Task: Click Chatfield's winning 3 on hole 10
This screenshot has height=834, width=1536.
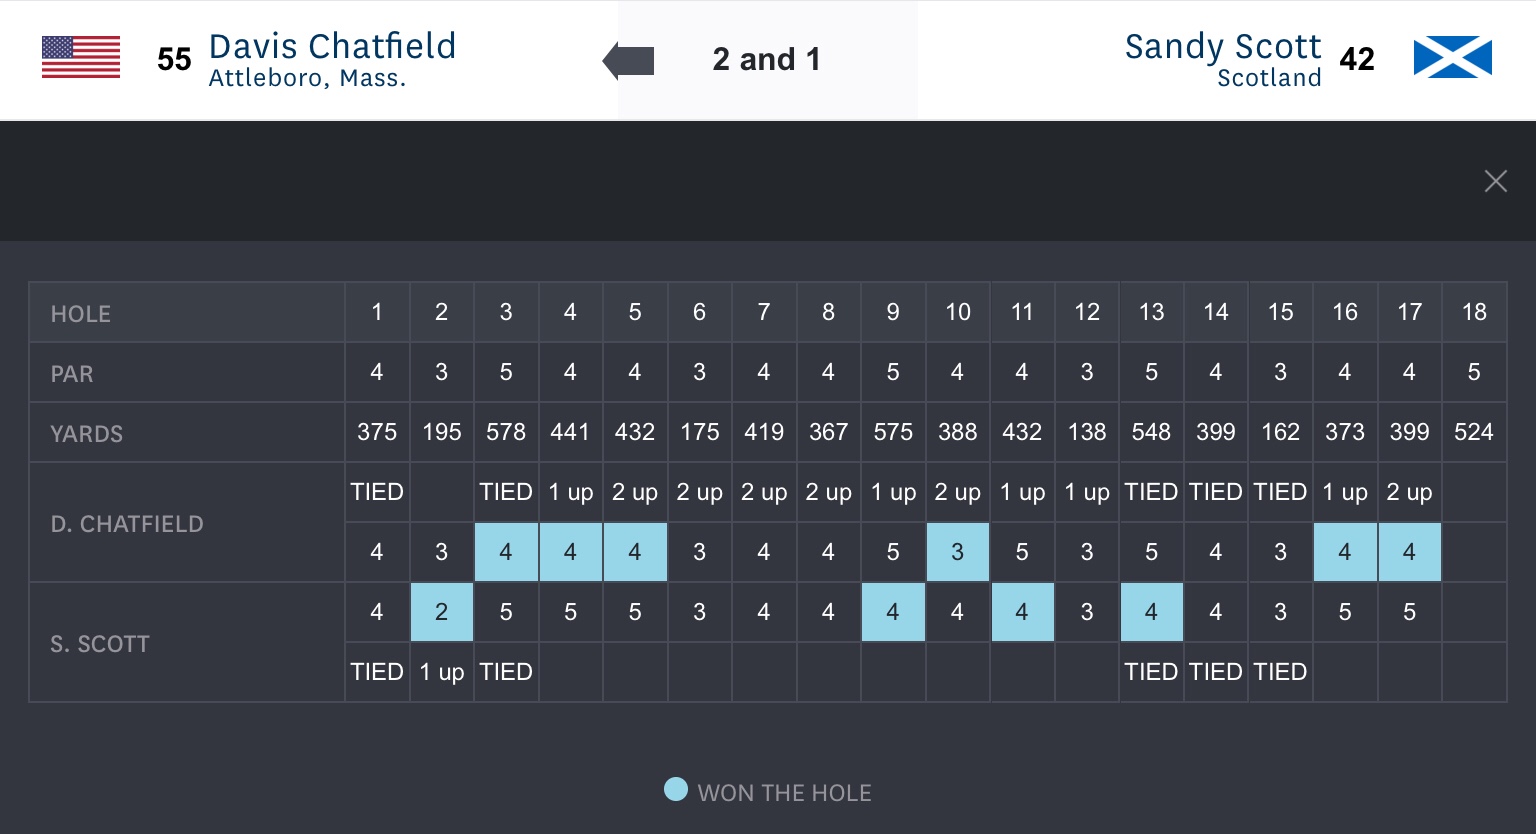Action: tap(957, 552)
